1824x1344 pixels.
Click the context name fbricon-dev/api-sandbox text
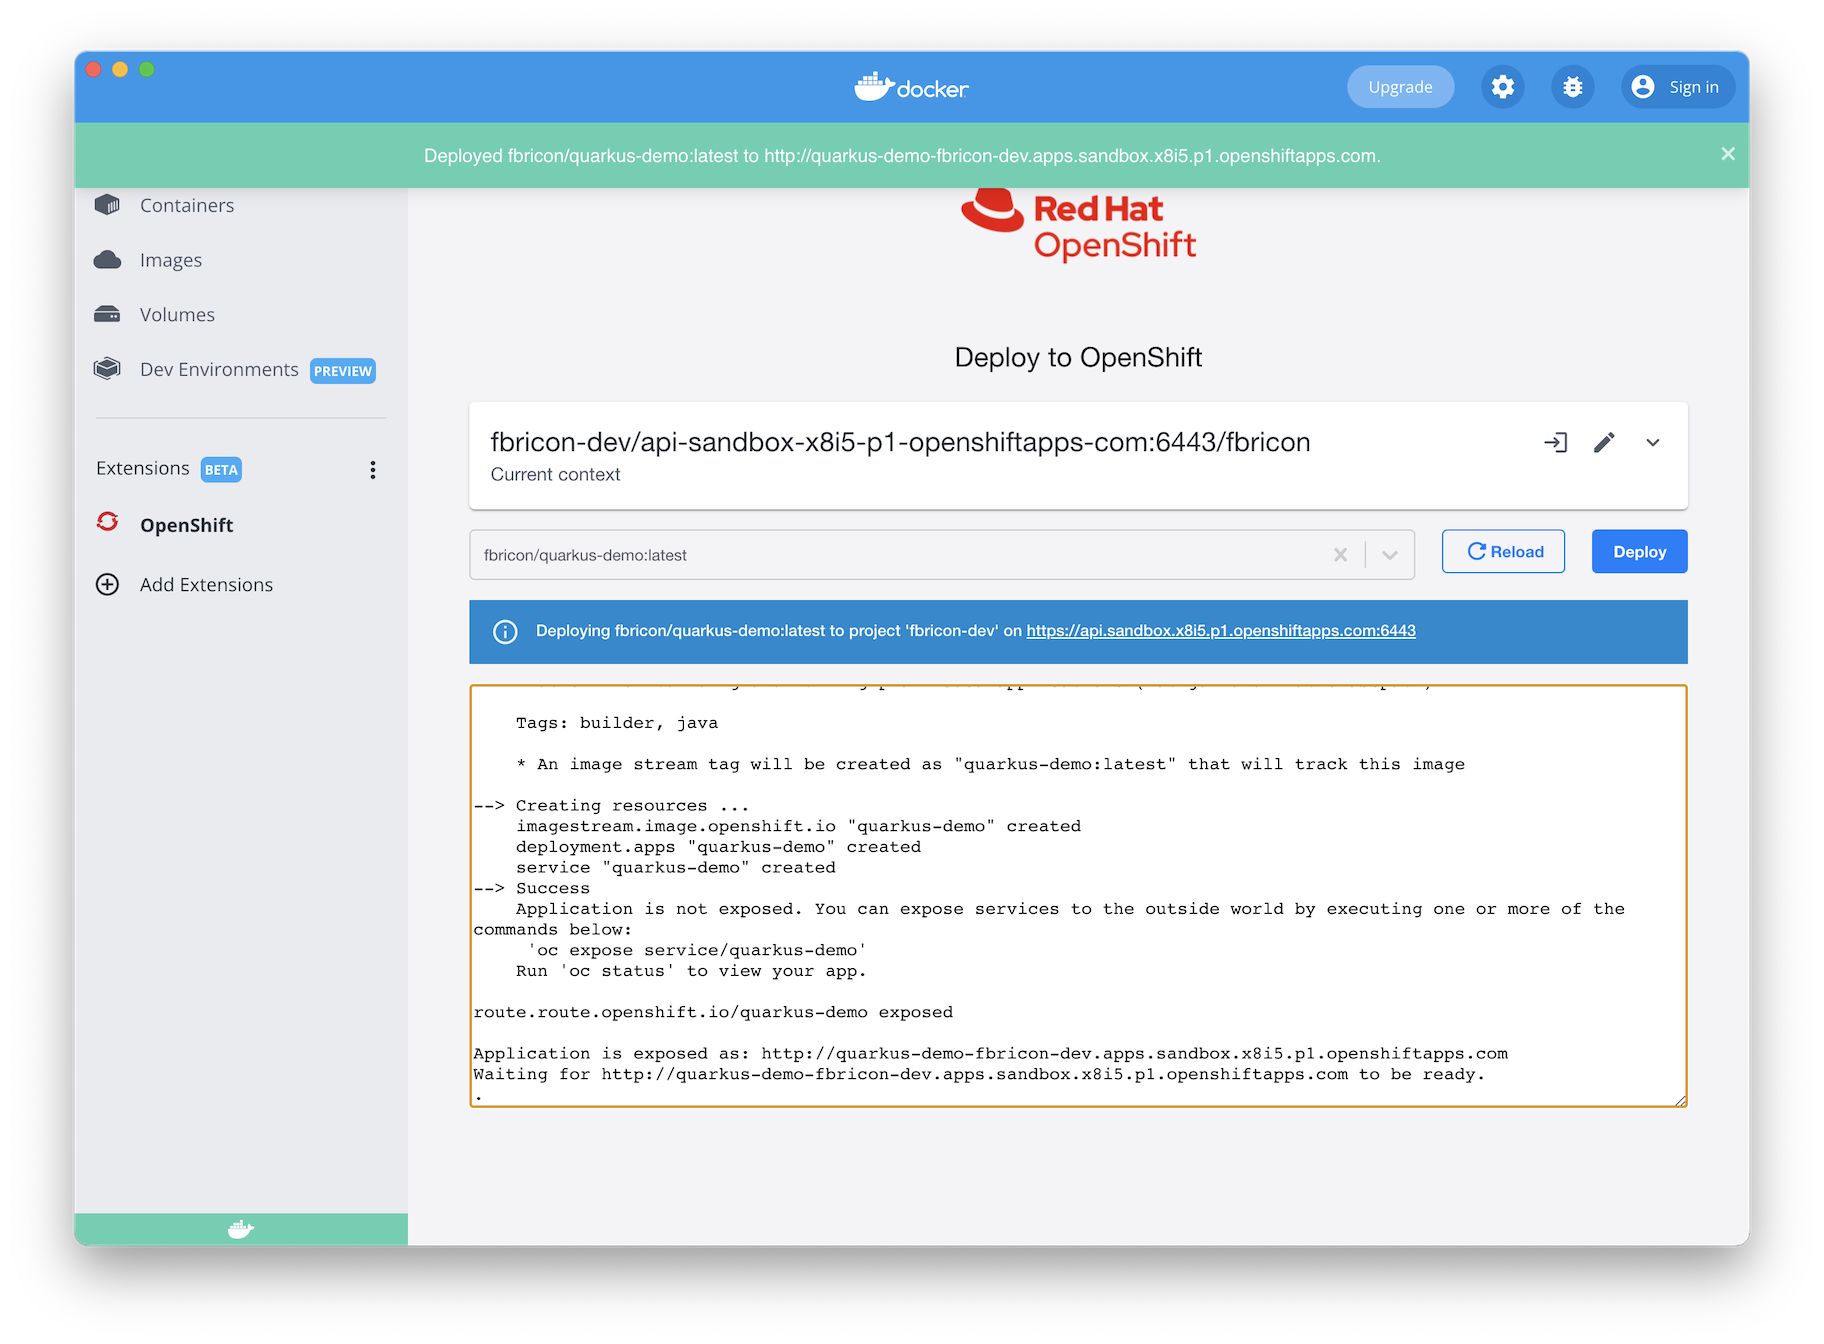(900, 442)
